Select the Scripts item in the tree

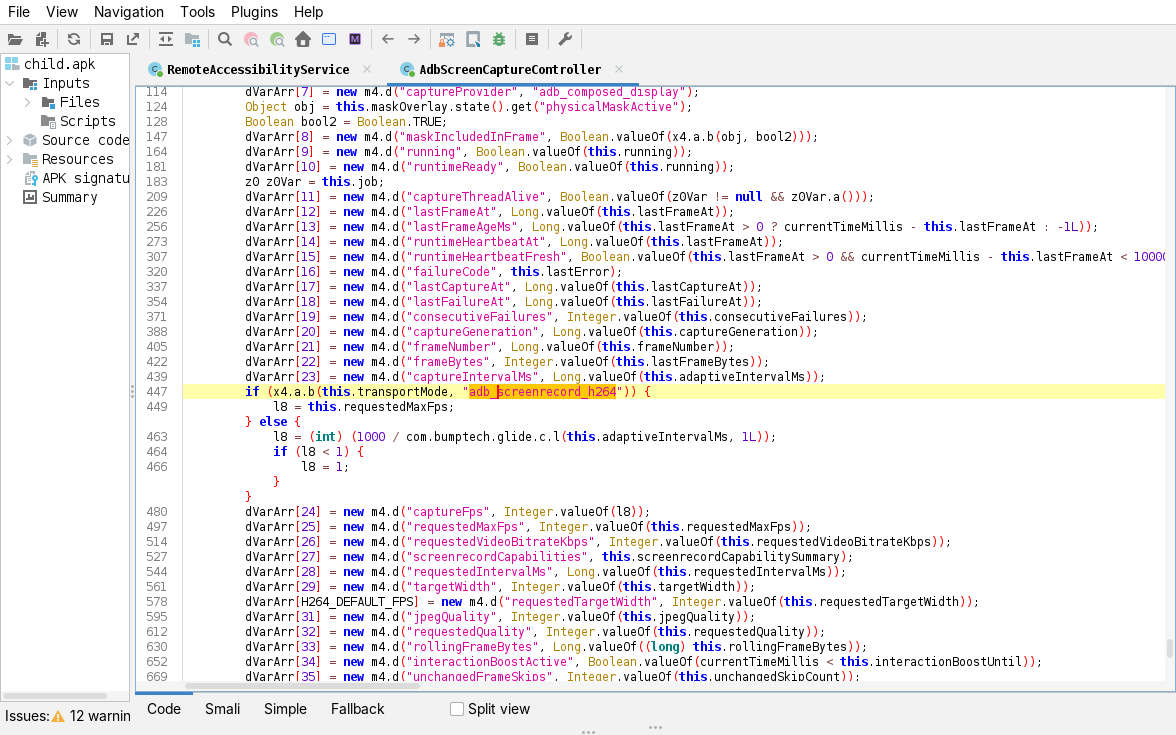87,122
